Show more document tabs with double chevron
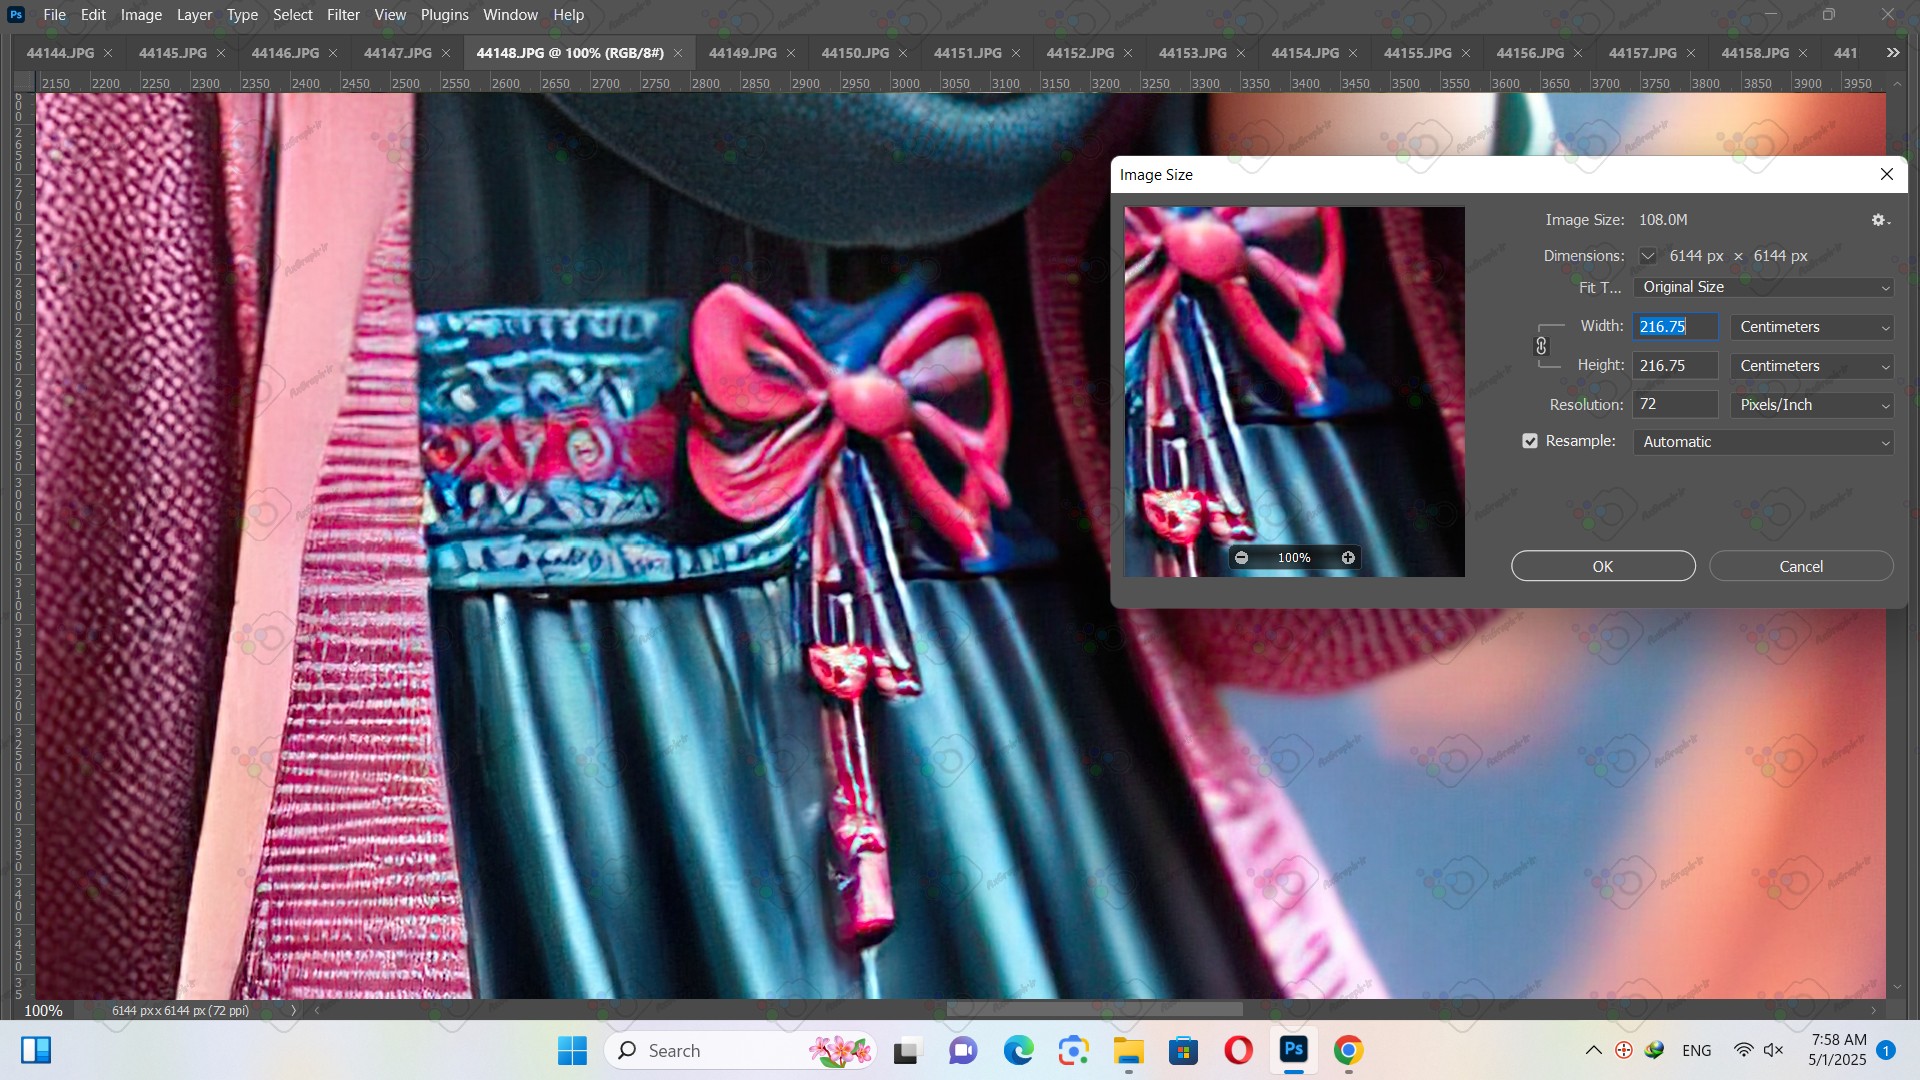1920x1080 pixels. point(1893,53)
